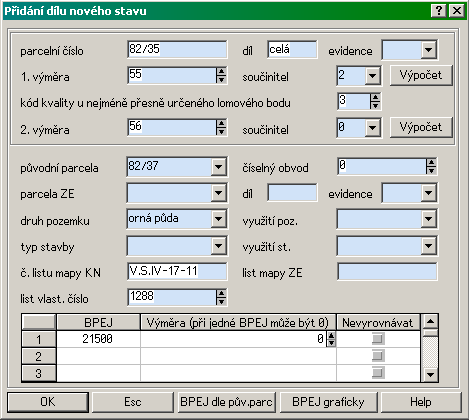Viewport: 469px width, 420px height.
Task: Click the table scrollbar down arrow
Action: click(430, 374)
